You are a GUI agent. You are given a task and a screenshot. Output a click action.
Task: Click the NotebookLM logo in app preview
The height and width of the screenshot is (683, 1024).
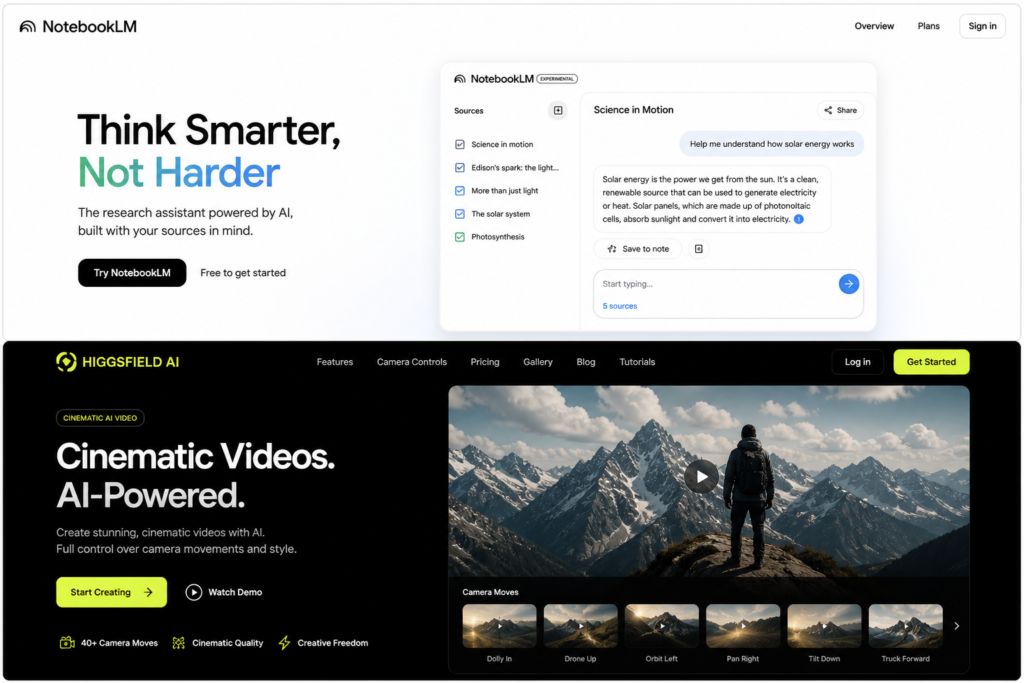pyautogui.click(x=494, y=79)
